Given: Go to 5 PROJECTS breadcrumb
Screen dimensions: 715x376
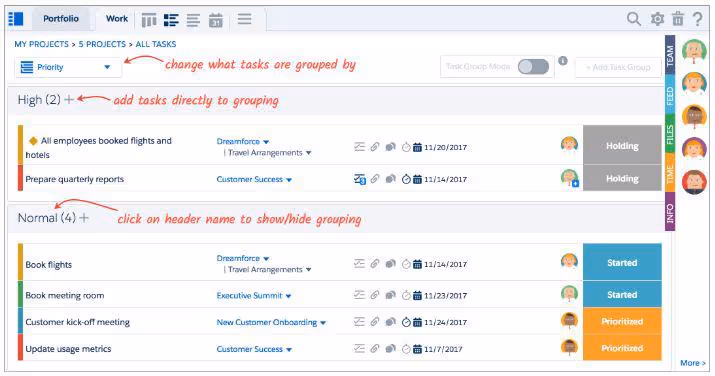Looking at the screenshot, I should (x=102, y=44).
